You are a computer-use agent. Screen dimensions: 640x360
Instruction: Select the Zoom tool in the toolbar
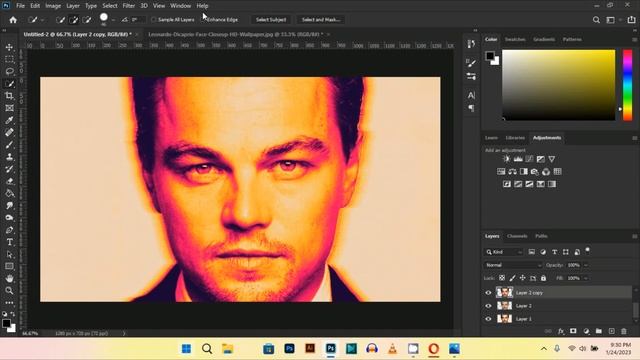click(9, 291)
